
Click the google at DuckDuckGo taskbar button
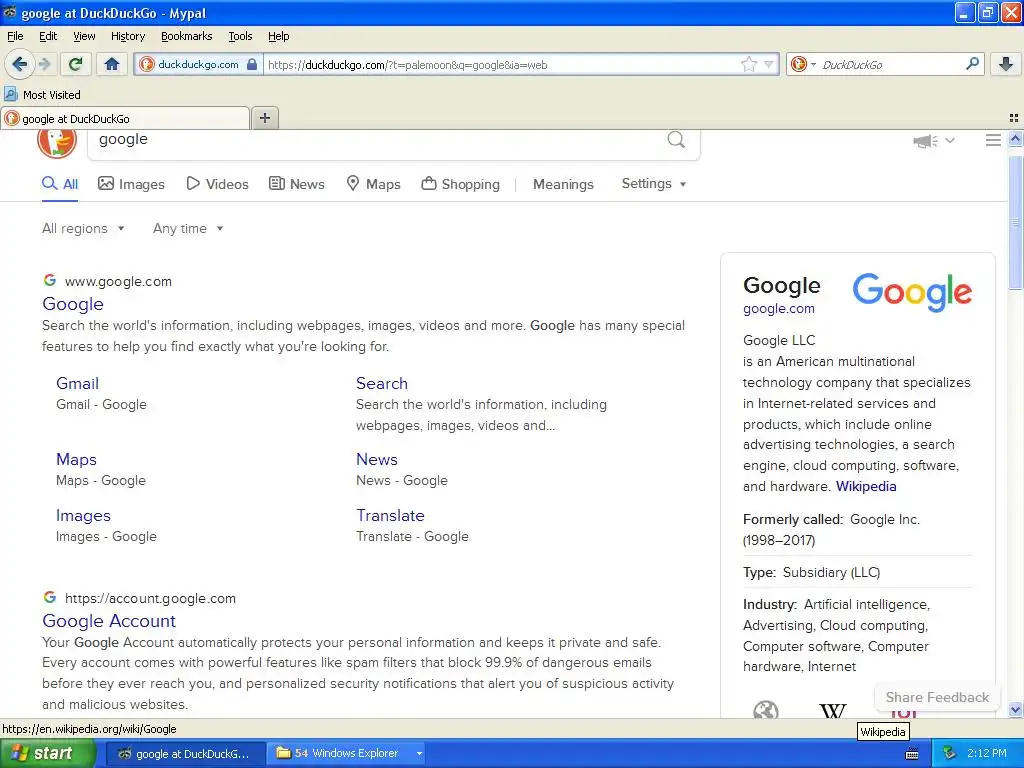pyautogui.click(x=185, y=753)
